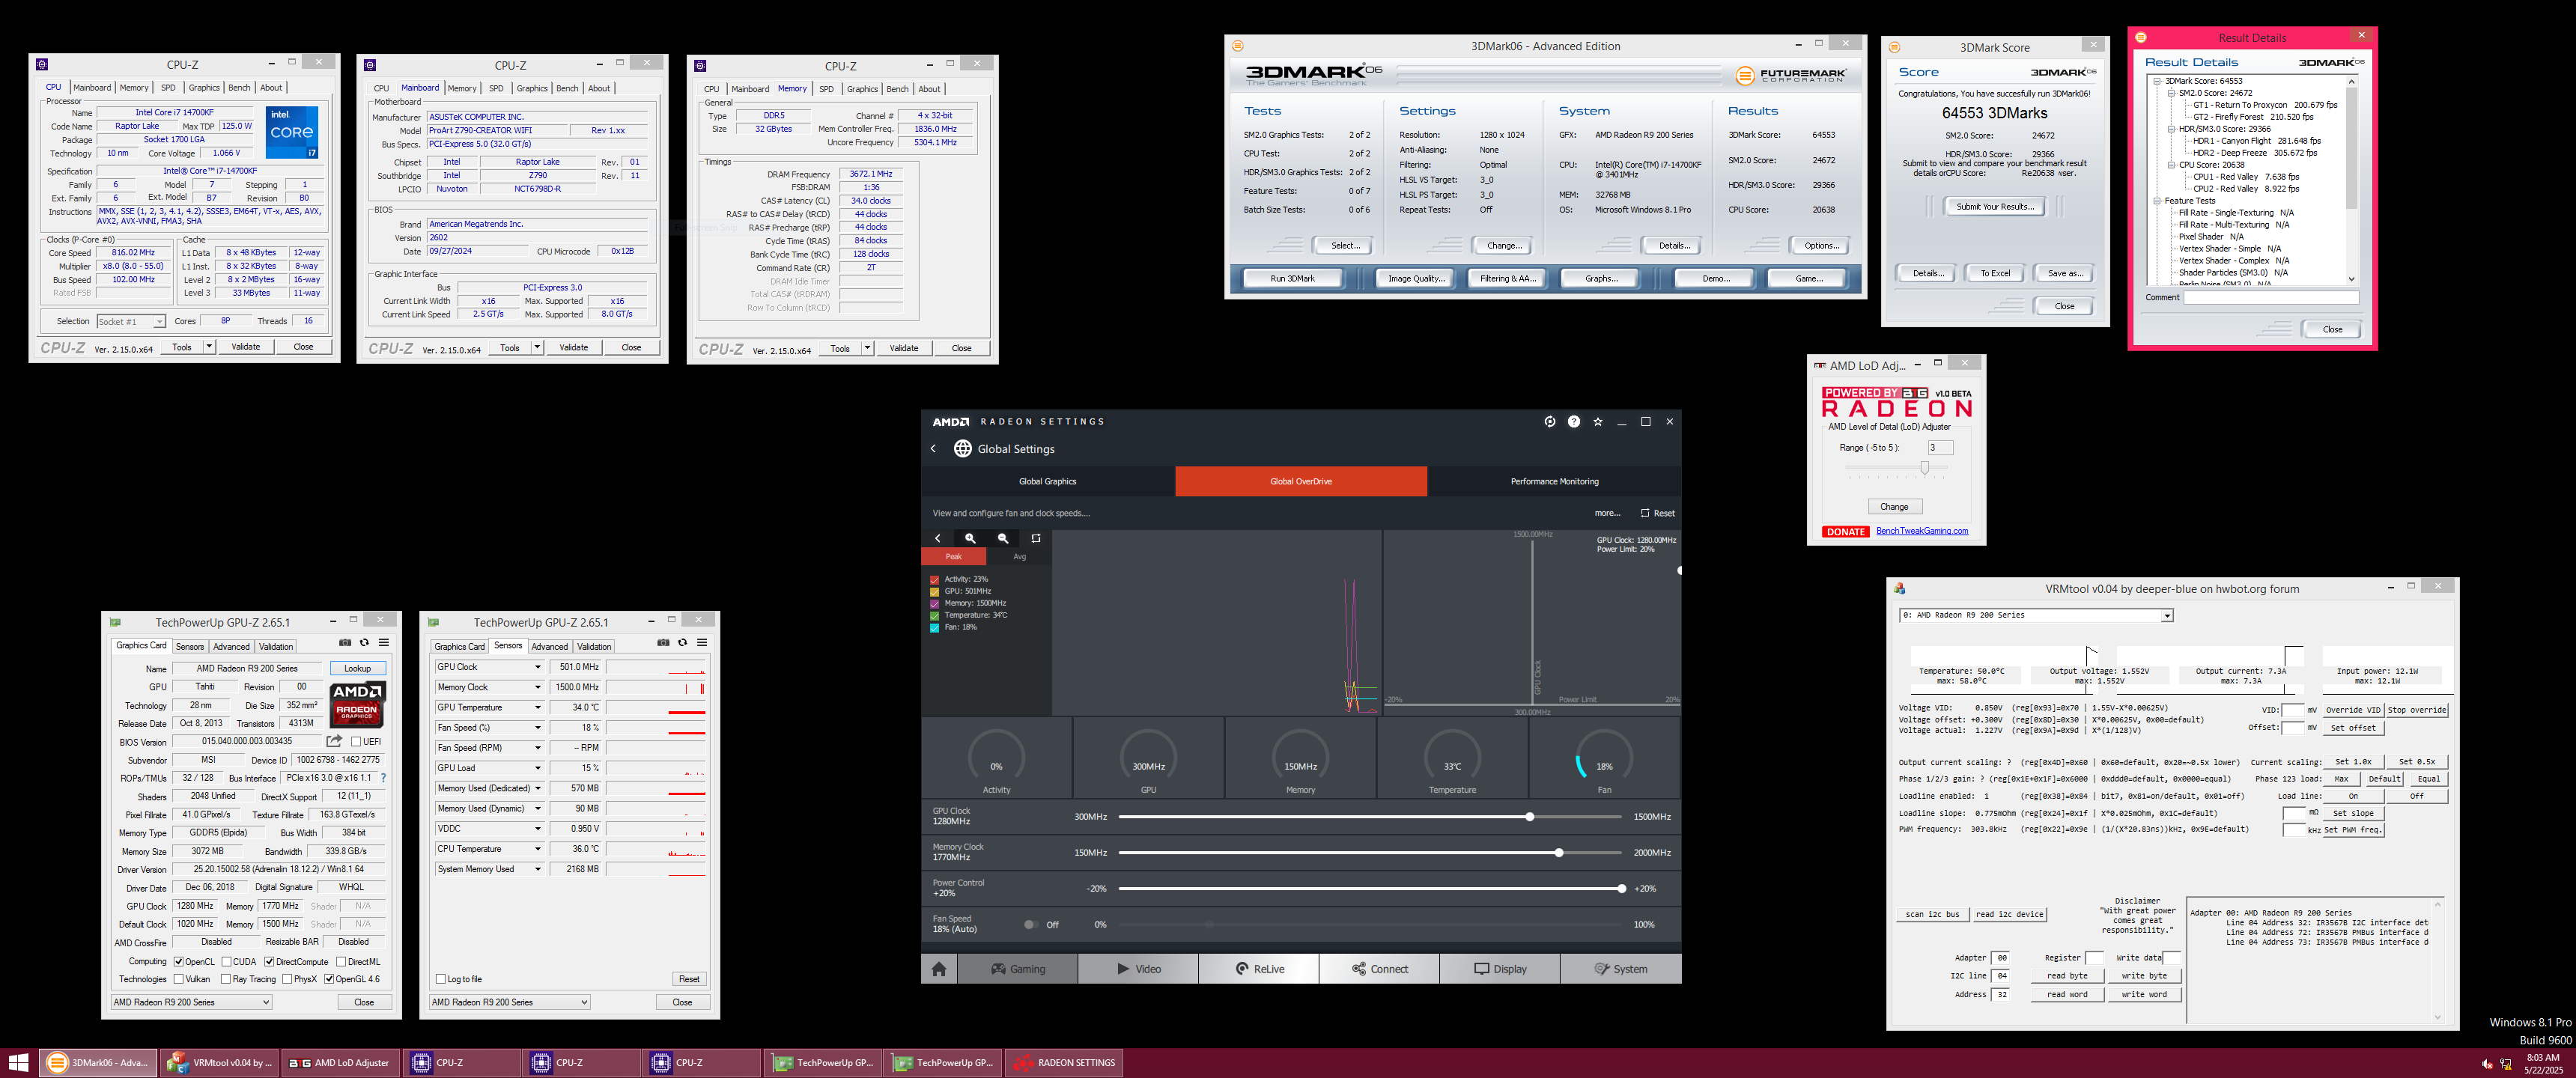Click Submit Your Results button
The width and height of the screenshot is (2576, 1078).
point(1994,206)
